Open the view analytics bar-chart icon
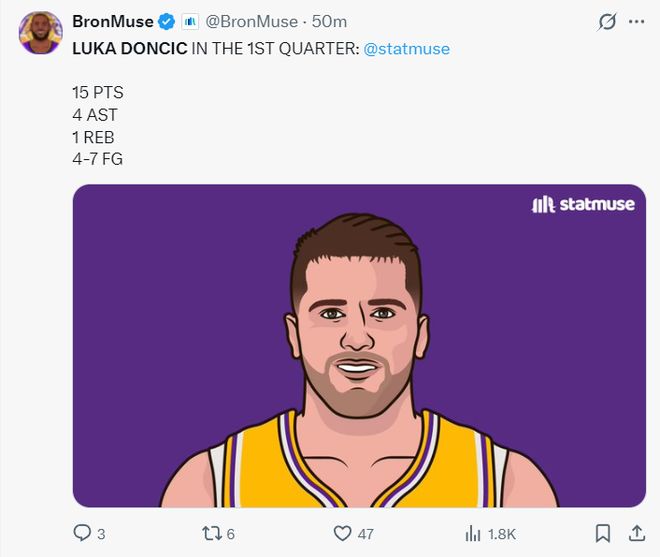This screenshot has height=557, width=660. (472, 533)
